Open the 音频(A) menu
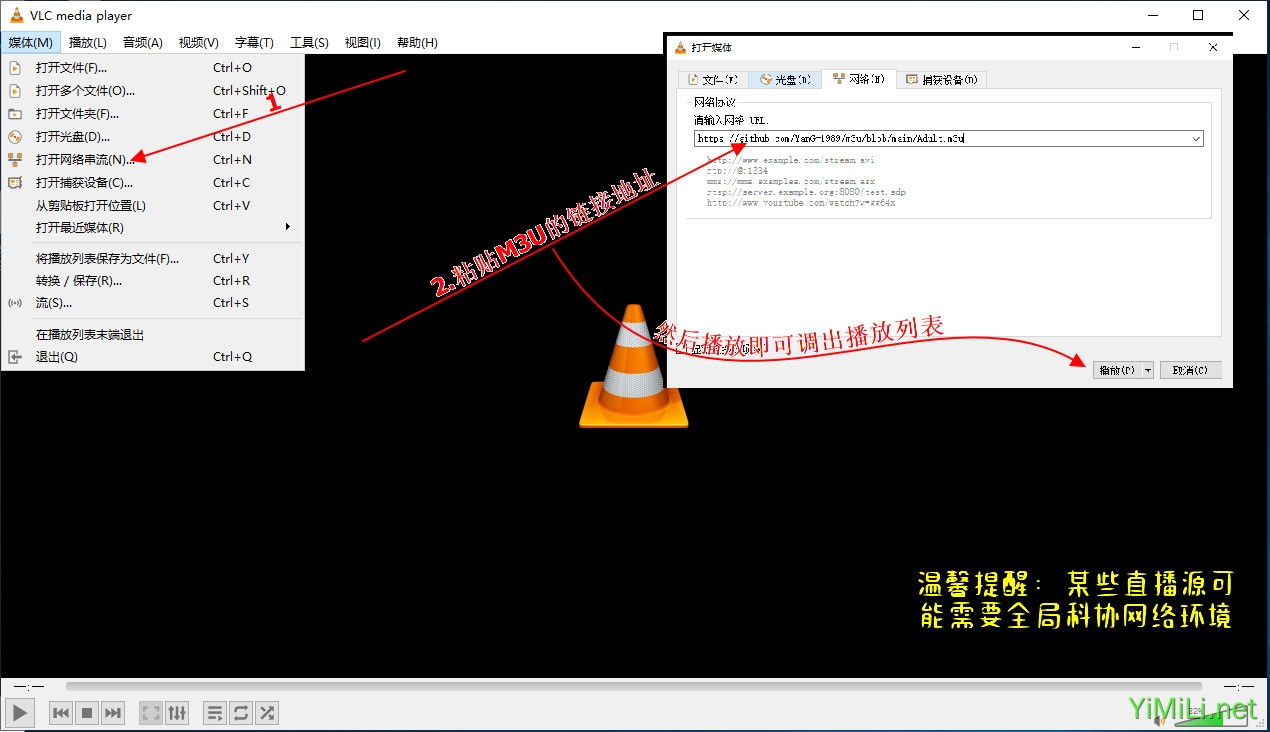This screenshot has width=1270, height=732. coord(143,42)
